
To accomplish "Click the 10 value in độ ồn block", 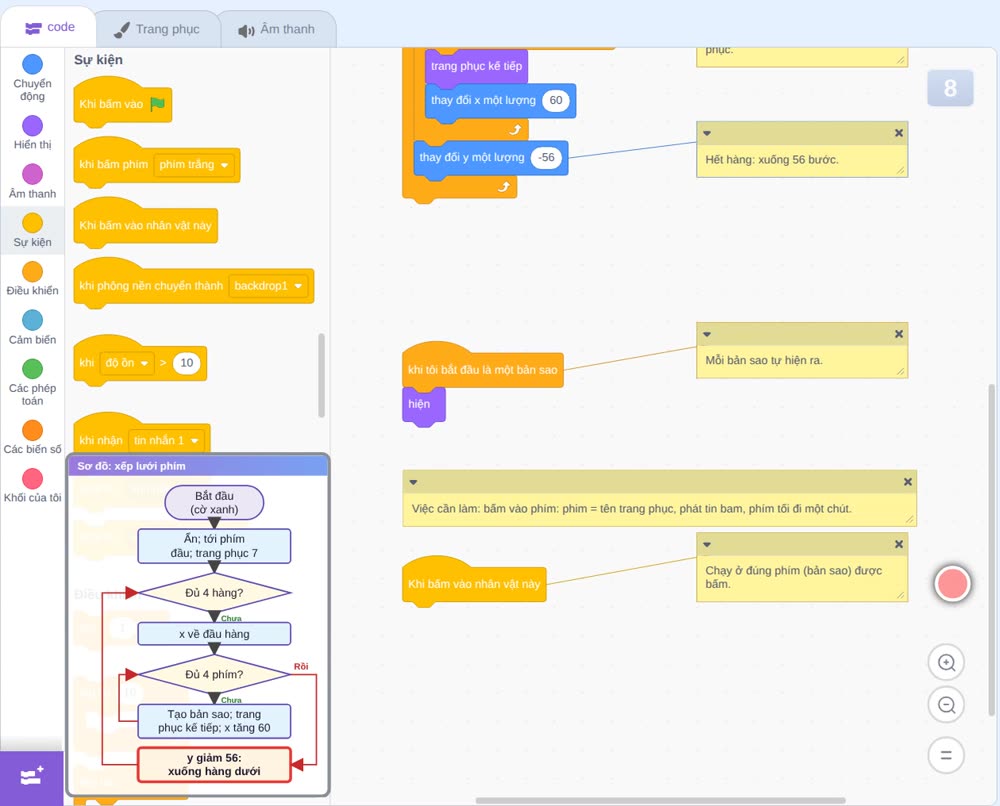I will [186, 363].
